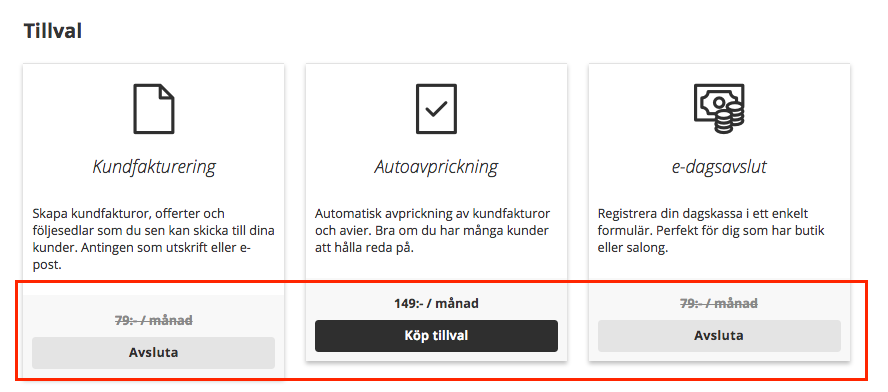Image resolution: width=888 pixels, height=392 pixels.
Task: Select the Autoavprickning add-on card
Action: click(436, 212)
